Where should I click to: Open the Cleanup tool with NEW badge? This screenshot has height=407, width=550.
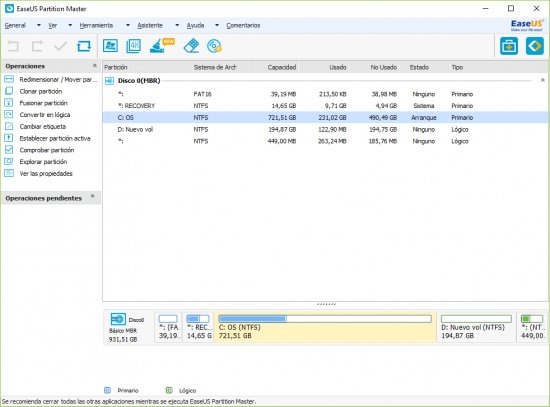pyautogui.click(x=161, y=46)
